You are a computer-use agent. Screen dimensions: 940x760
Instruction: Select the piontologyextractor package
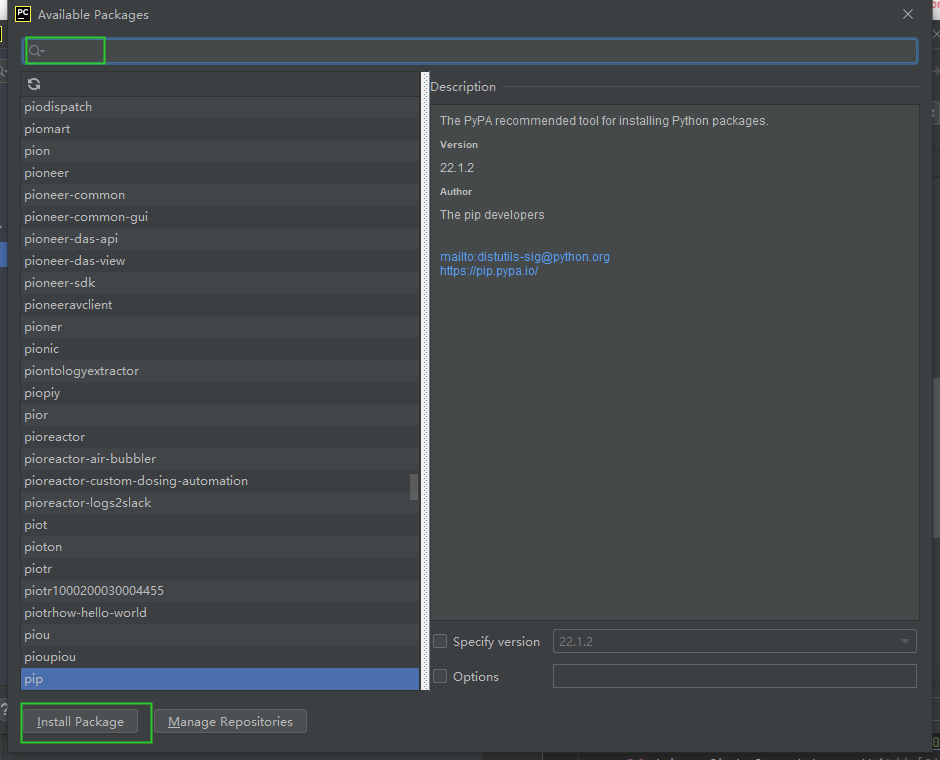click(x=220, y=371)
